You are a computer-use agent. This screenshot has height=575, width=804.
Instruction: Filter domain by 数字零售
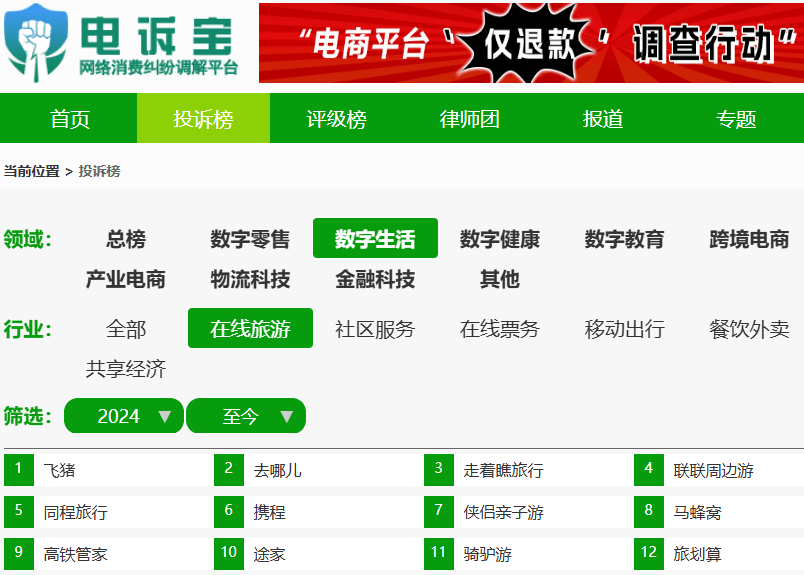[250, 240]
